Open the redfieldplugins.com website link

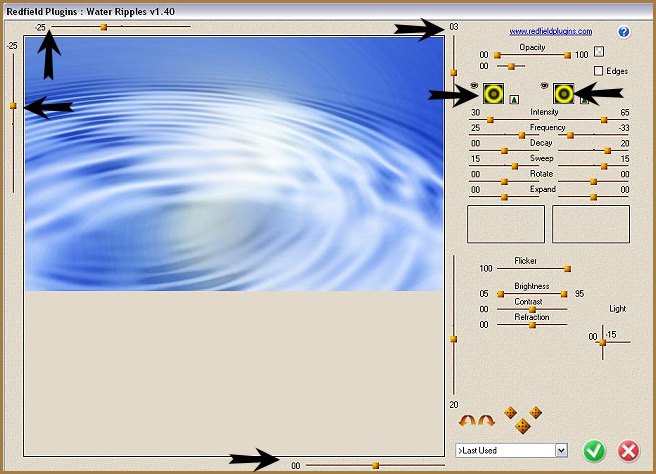coord(550,32)
